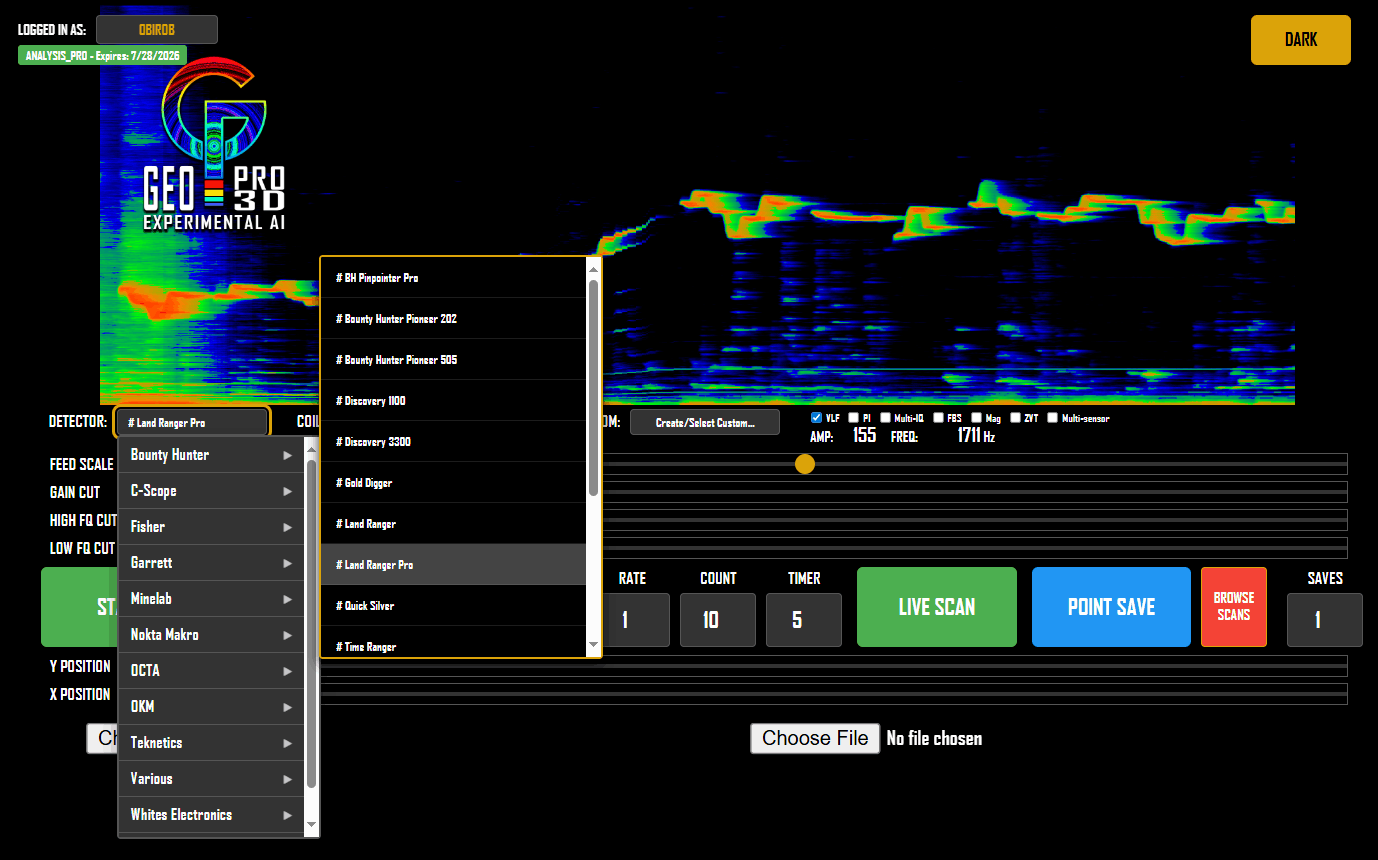1378x860 pixels.
Task: Open the Minelab submenu
Action: pos(211,599)
